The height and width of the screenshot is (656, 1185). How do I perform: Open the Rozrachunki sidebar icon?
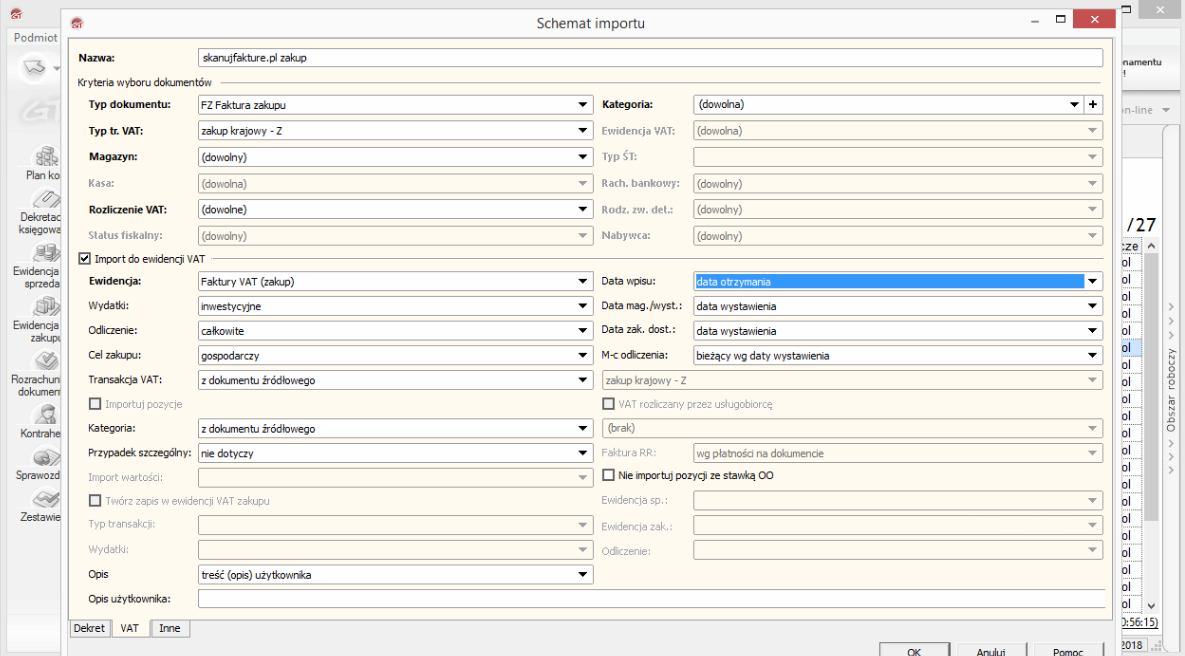(x=45, y=361)
